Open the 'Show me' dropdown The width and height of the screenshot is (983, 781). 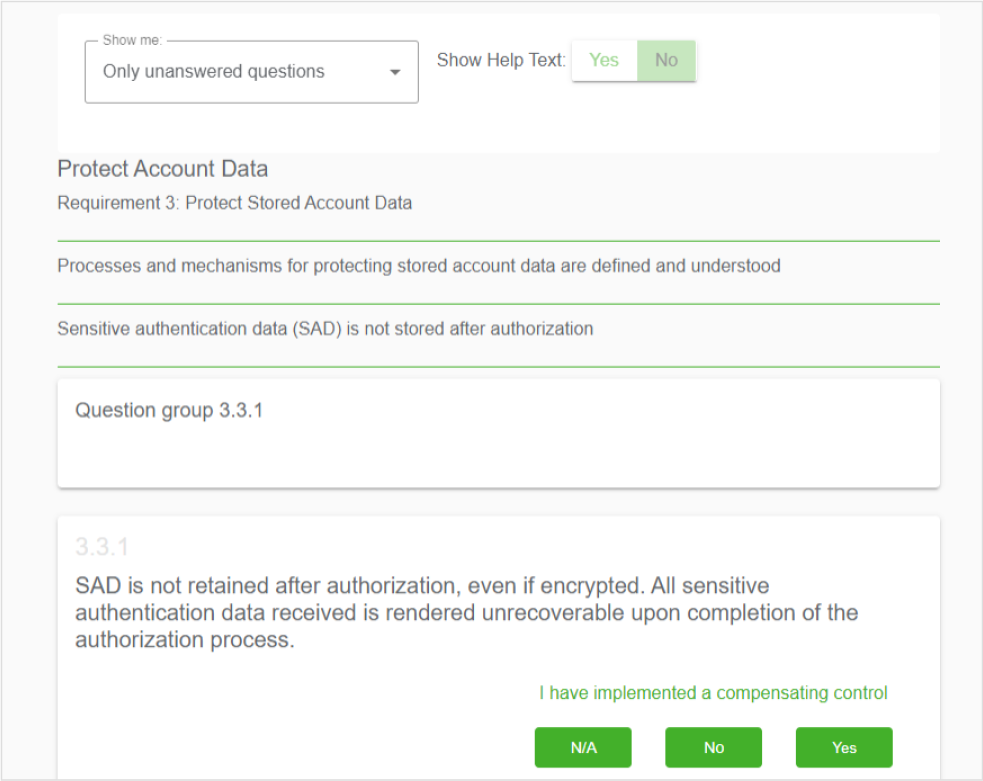pyautogui.click(x=251, y=71)
